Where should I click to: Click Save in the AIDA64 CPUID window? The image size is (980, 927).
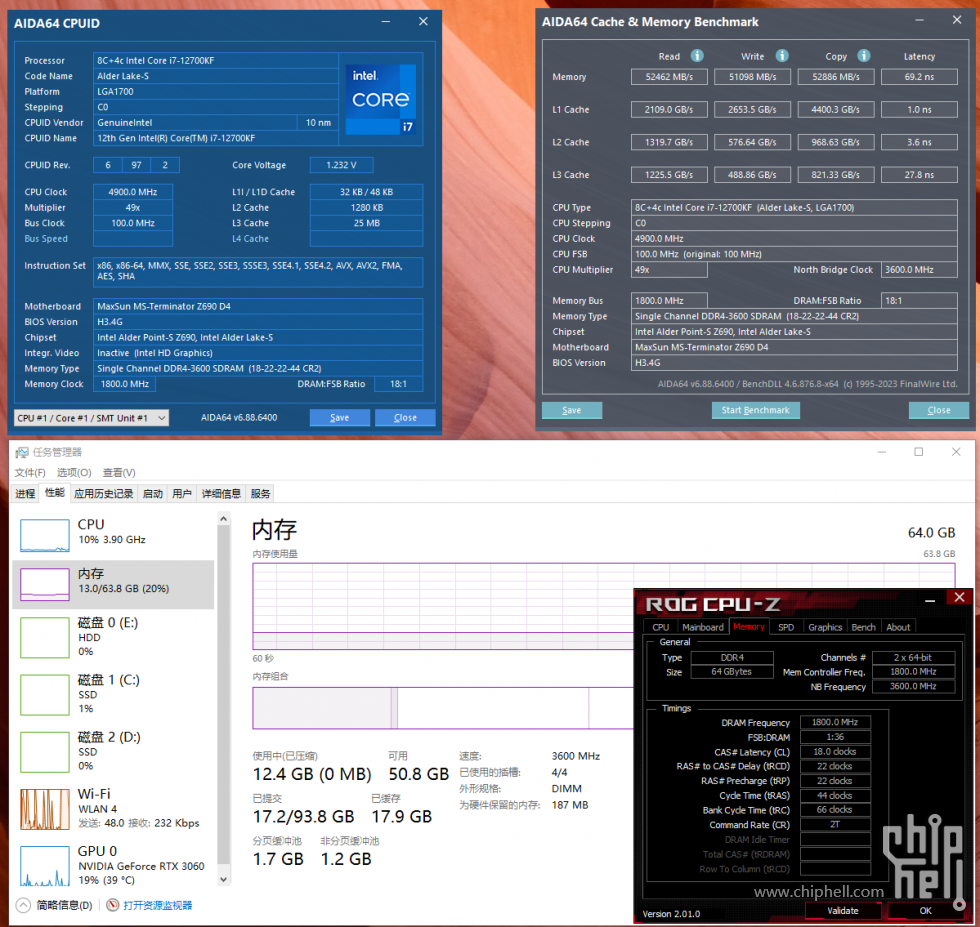[x=339, y=418]
